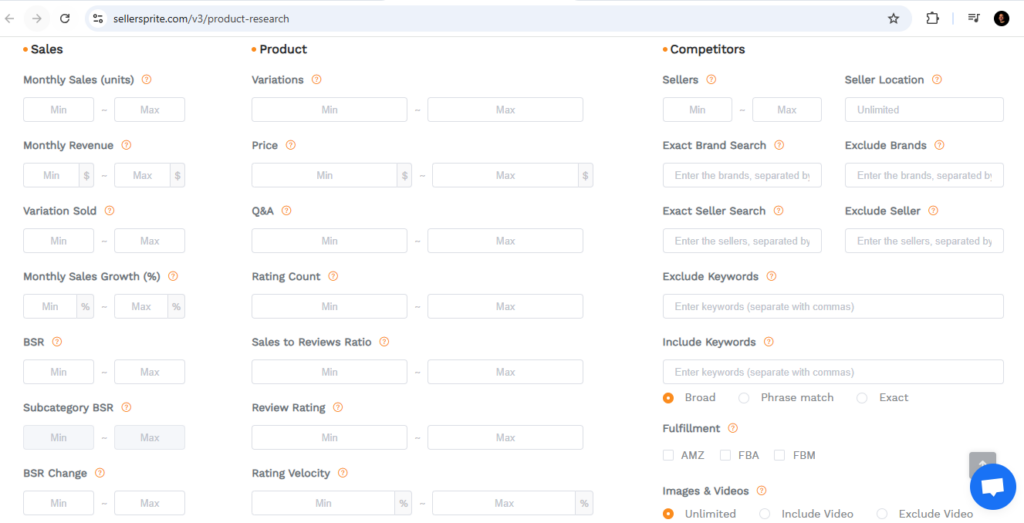
Task: Reload the page
Action: click(x=65, y=18)
